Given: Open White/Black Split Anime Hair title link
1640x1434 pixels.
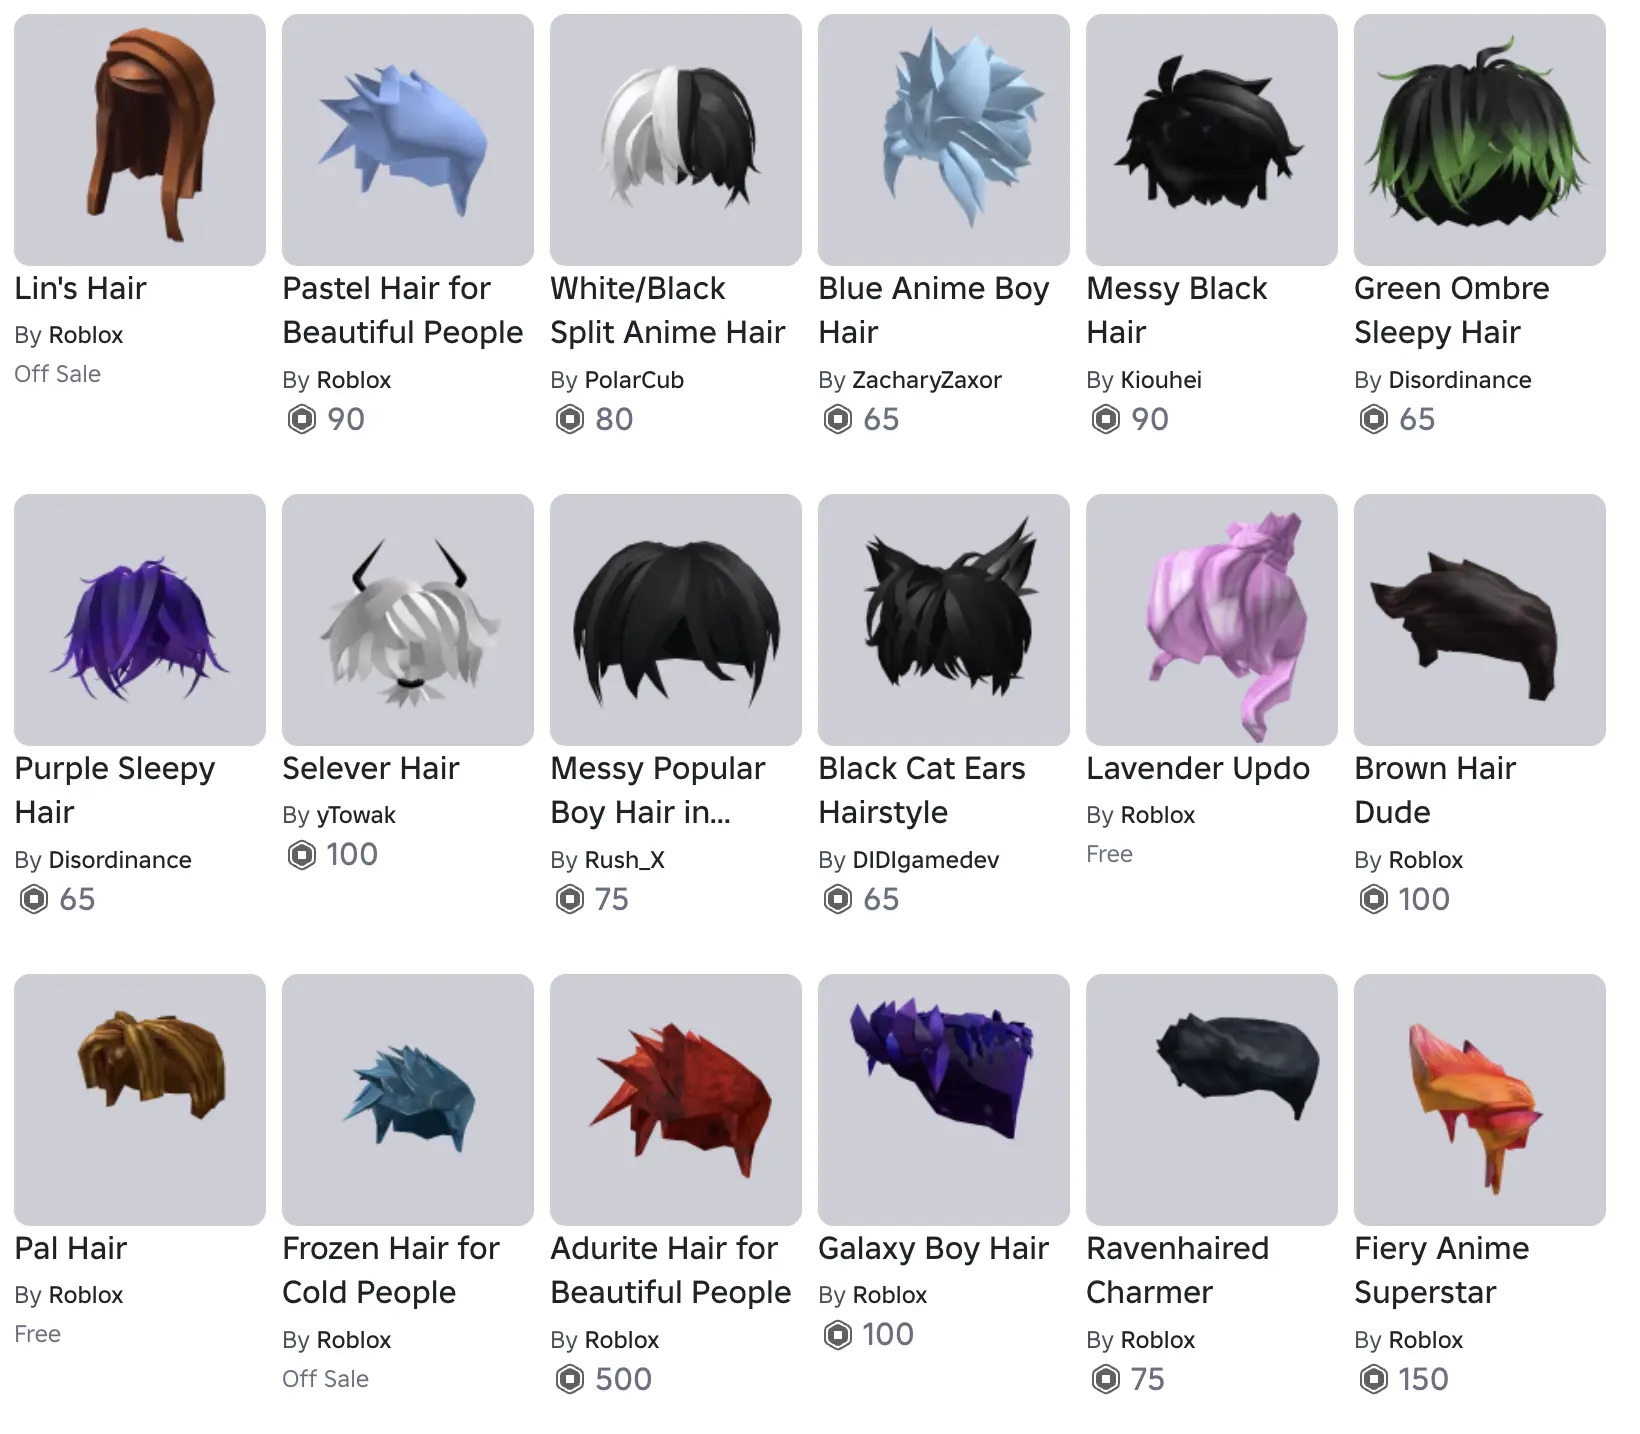Looking at the screenshot, I should (x=668, y=310).
